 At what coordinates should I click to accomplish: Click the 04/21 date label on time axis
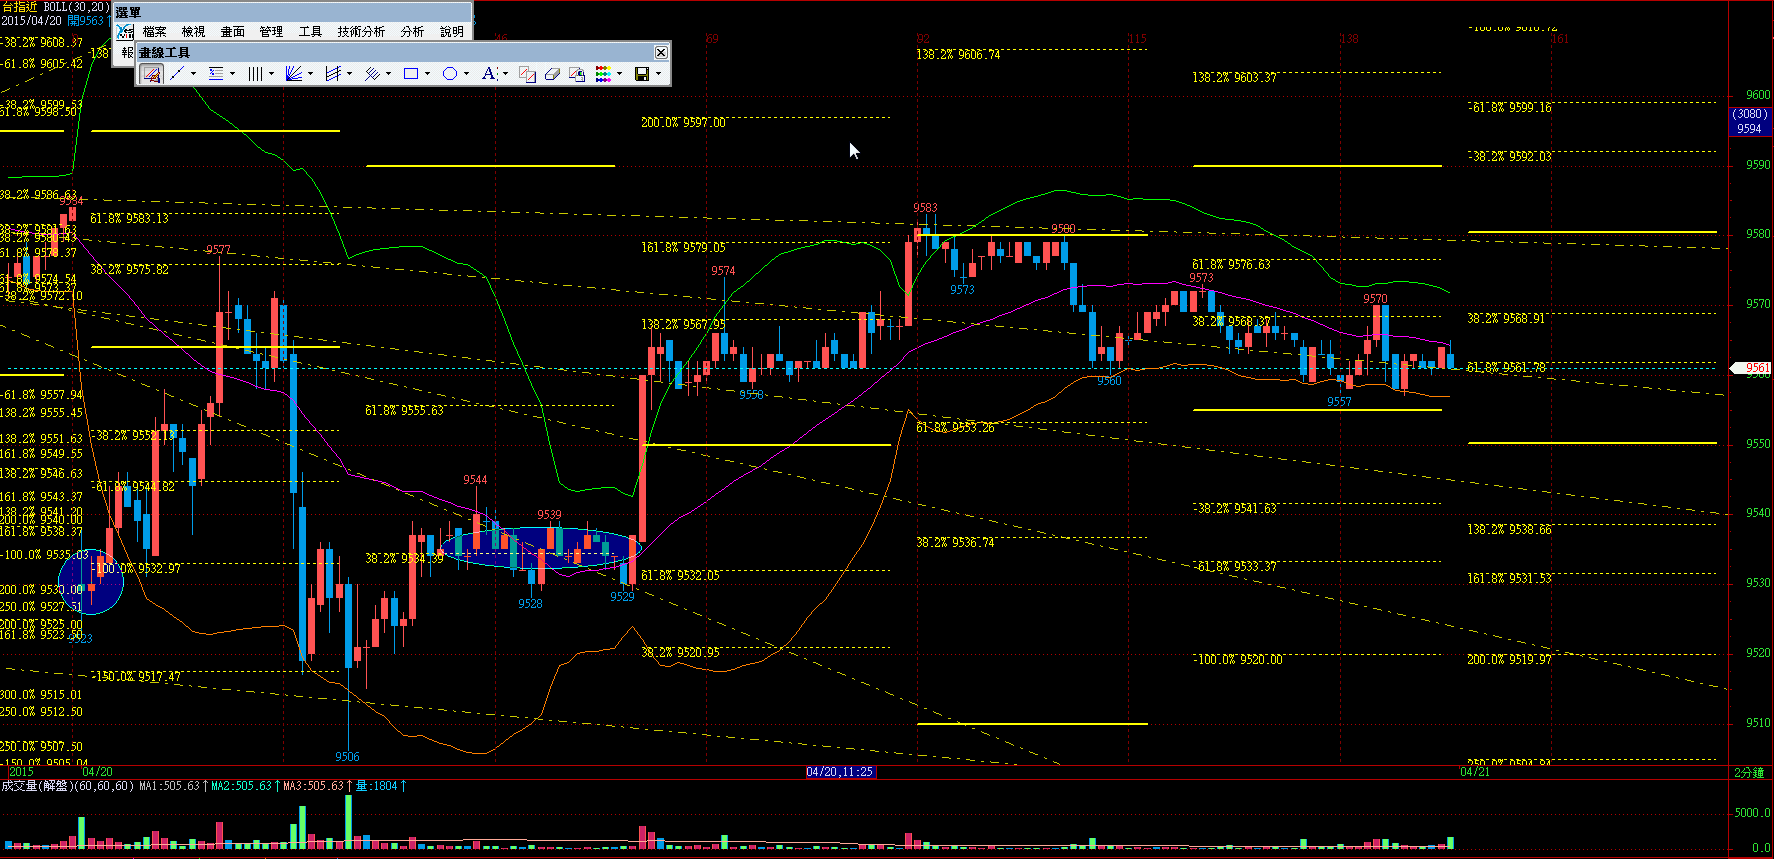click(x=1475, y=772)
